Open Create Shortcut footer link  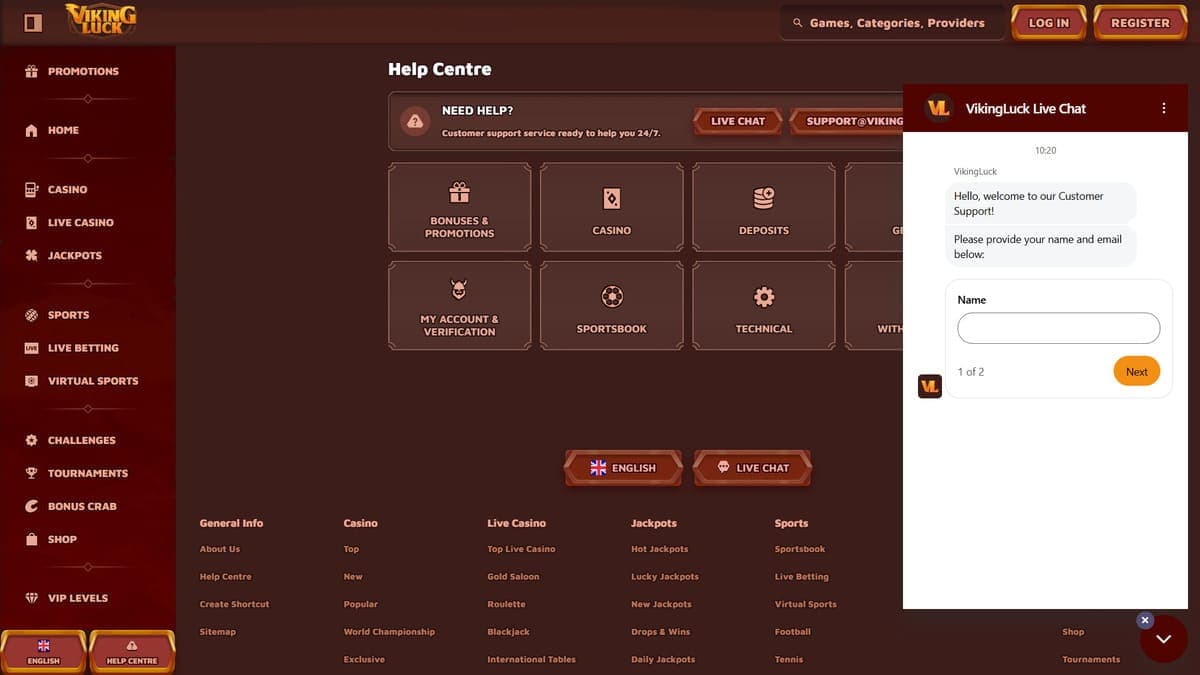point(235,604)
